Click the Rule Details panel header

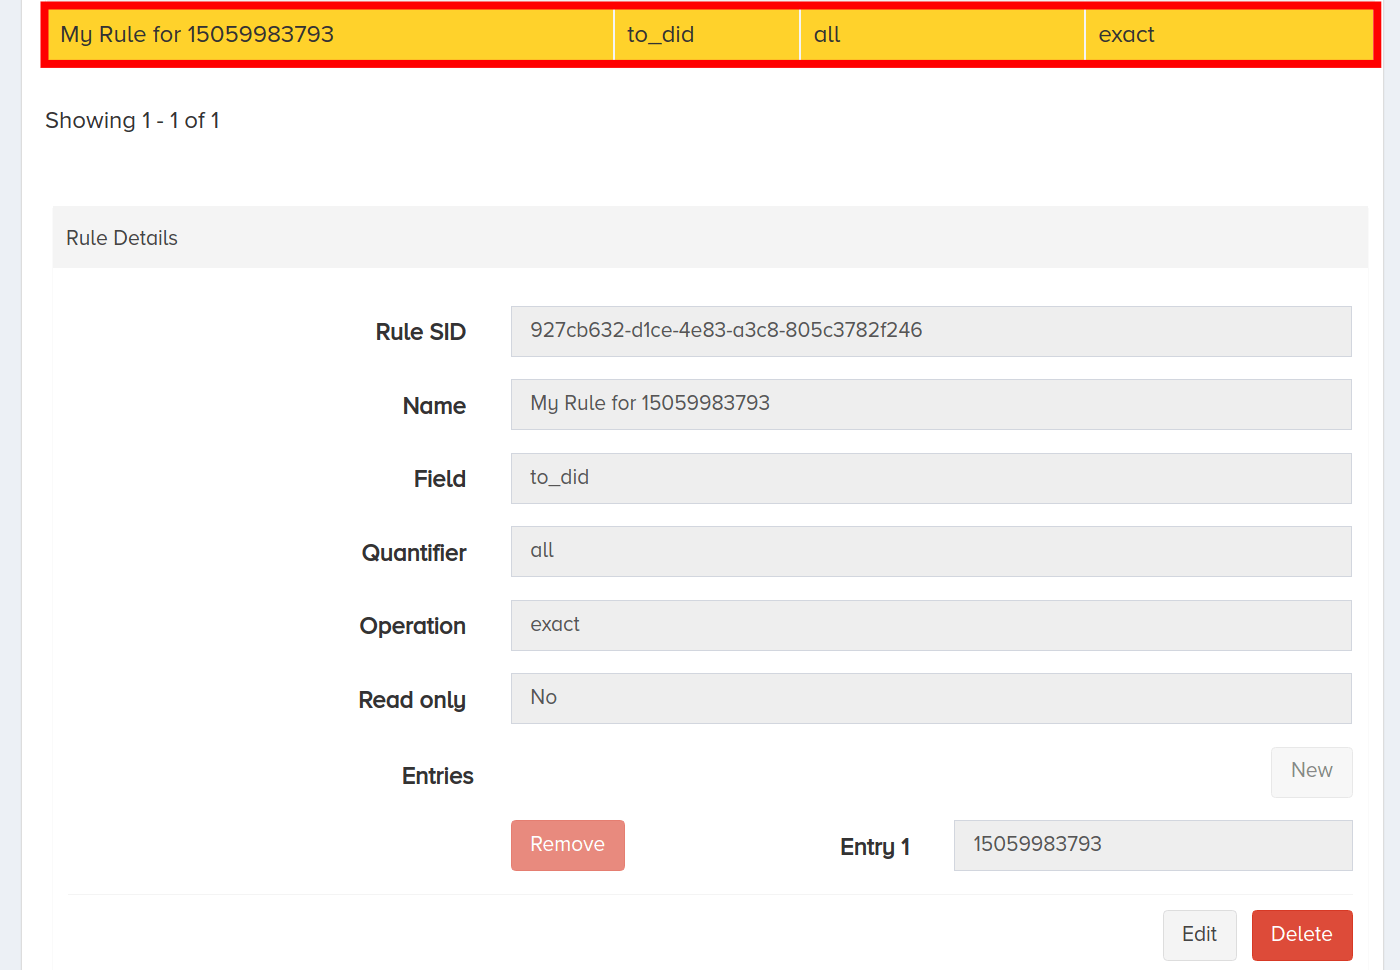(x=710, y=237)
